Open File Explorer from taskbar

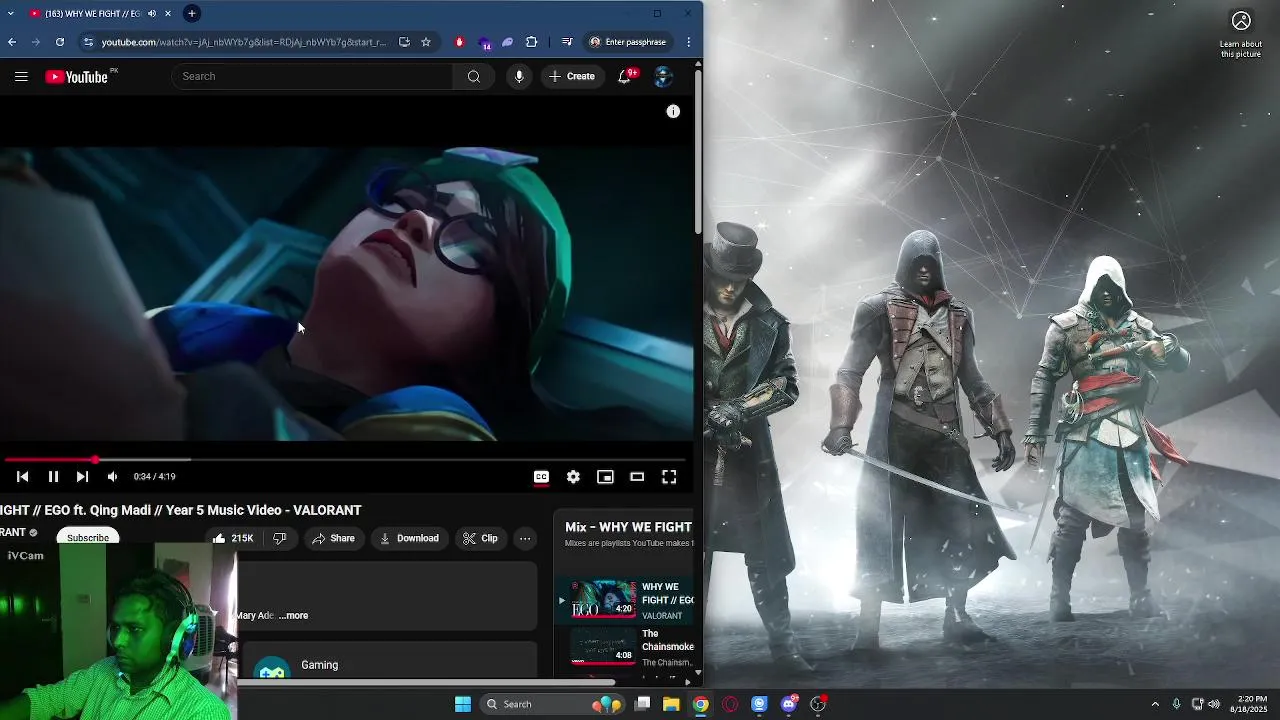tap(671, 704)
